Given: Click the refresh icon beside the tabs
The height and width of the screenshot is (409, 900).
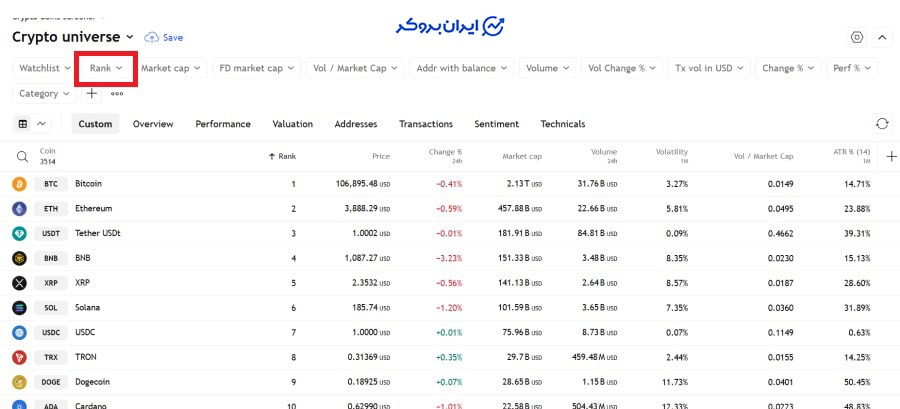Looking at the screenshot, I should 881,124.
